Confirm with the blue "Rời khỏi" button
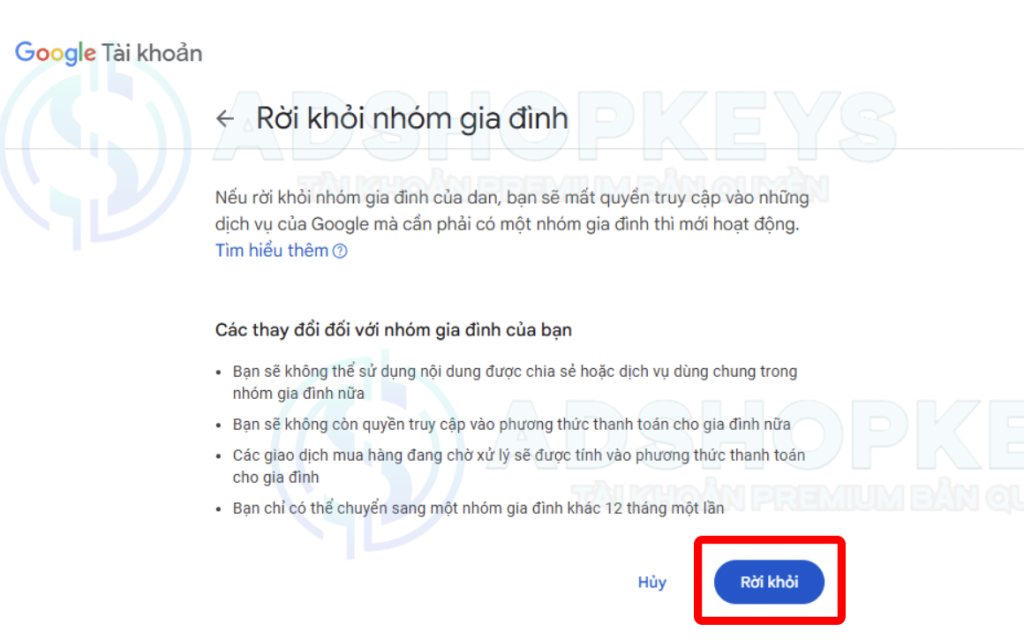The image size is (1024, 639). point(769,582)
